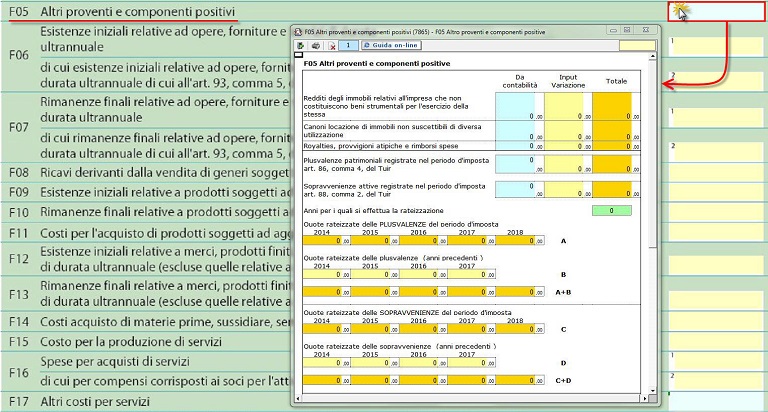Click the 'Da contabilità' column header
Viewport: 768px width, 412px height.
pos(520,81)
